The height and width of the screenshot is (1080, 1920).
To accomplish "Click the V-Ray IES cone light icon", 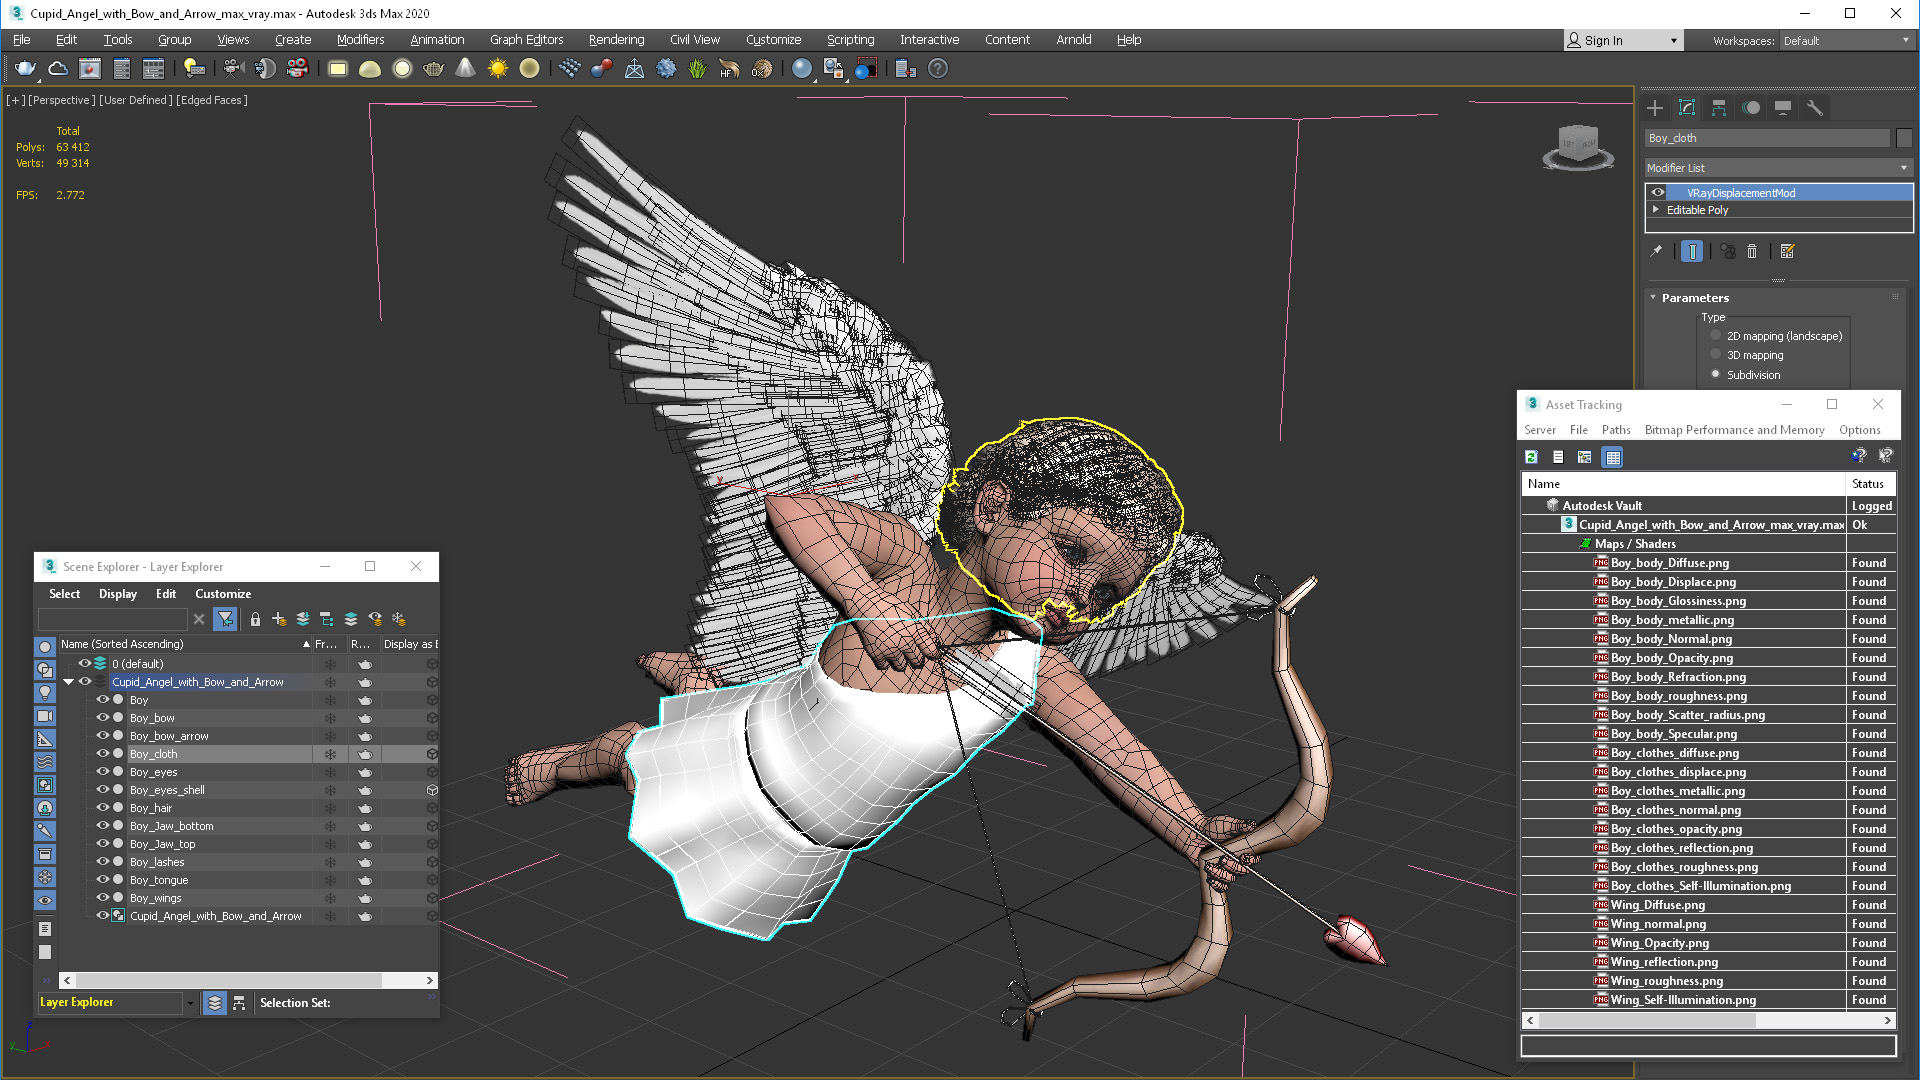I will pos(466,69).
